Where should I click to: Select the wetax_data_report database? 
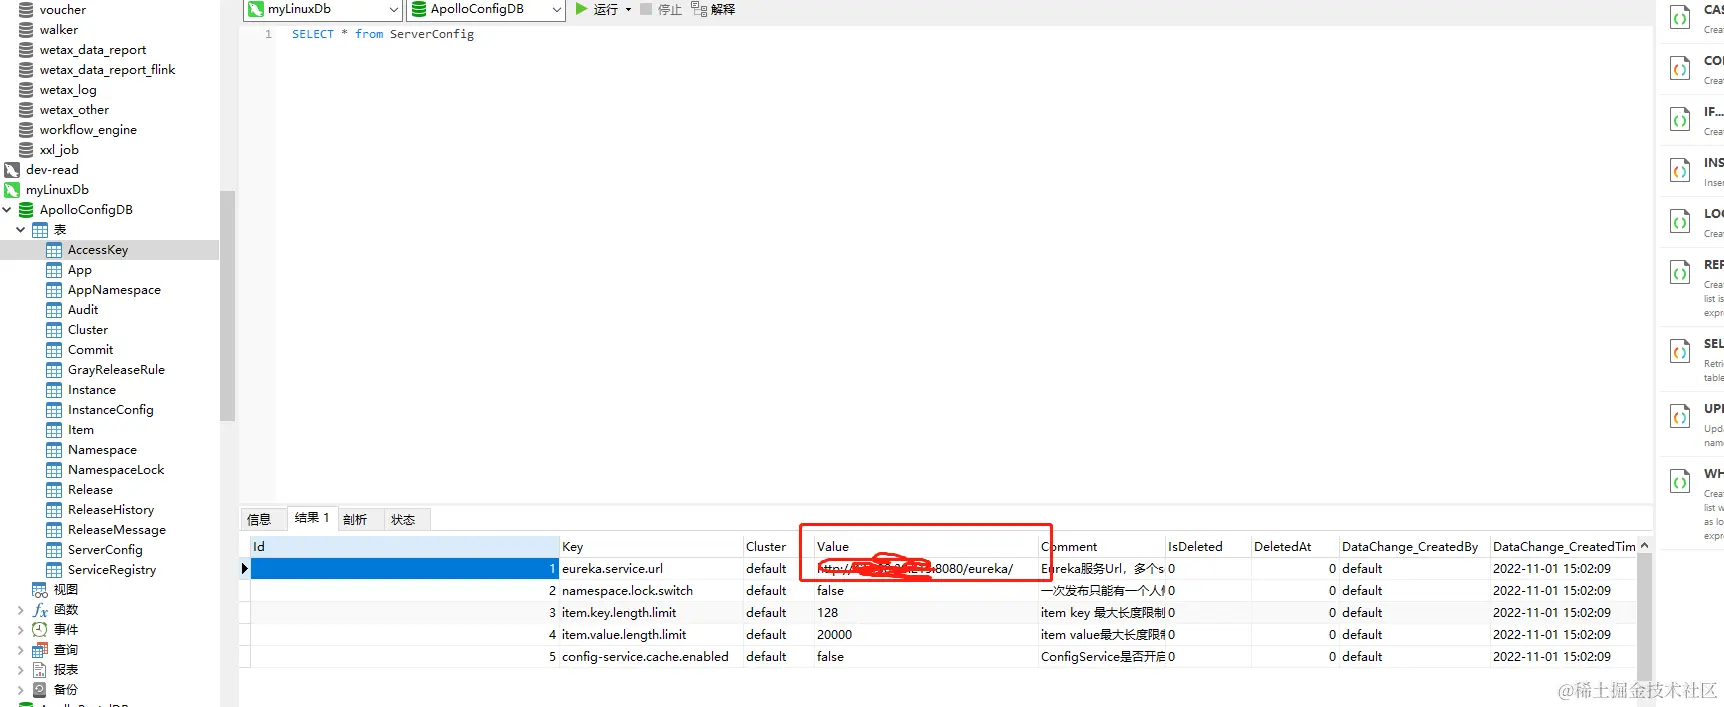pos(93,50)
